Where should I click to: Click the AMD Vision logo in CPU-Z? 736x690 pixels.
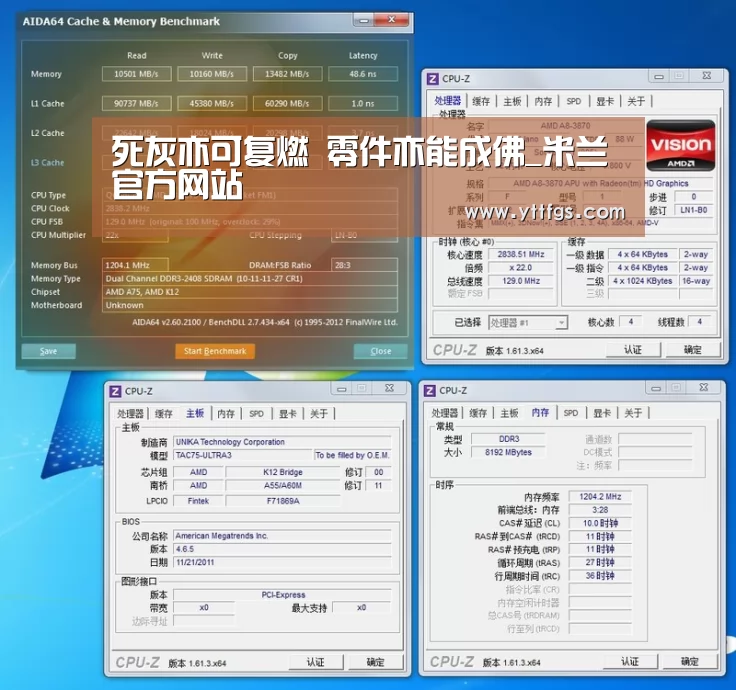[x=681, y=145]
